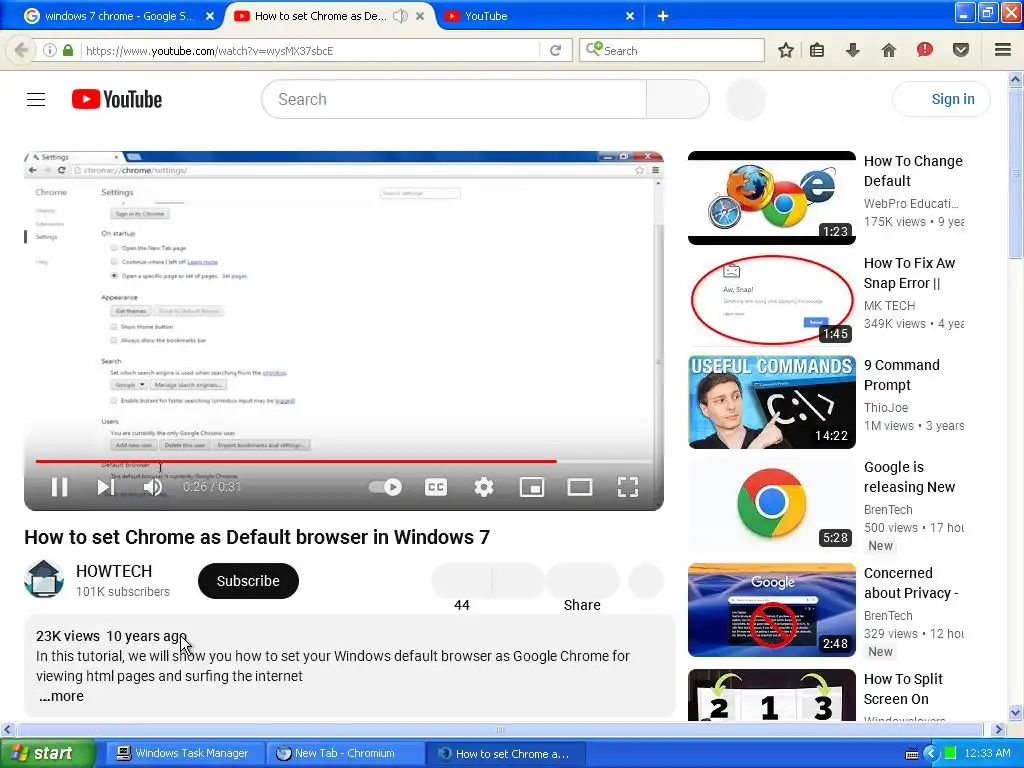Open a new tab with plus button
The width and height of the screenshot is (1024, 768).
pos(663,16)
